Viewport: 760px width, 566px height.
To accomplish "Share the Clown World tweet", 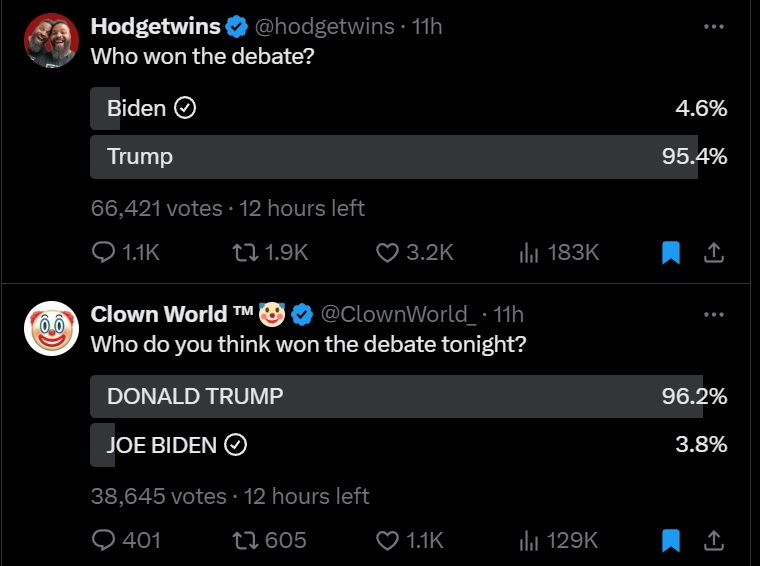I will 714,540.
